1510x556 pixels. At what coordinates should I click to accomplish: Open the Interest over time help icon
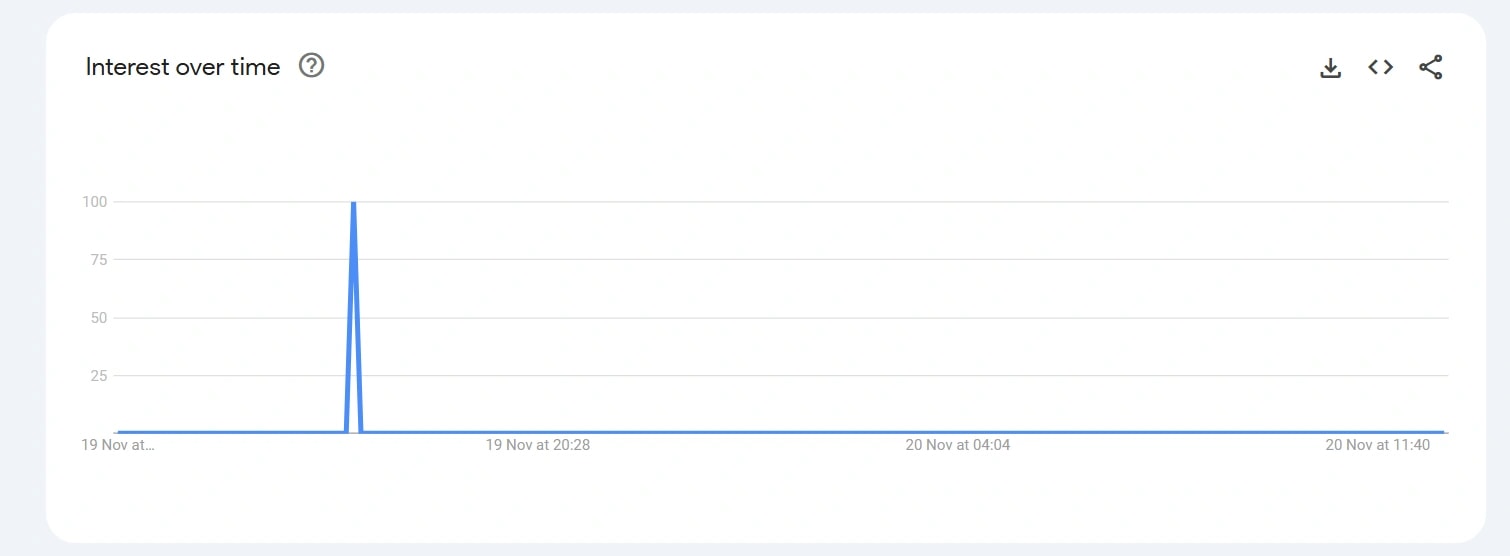[312, 66]
